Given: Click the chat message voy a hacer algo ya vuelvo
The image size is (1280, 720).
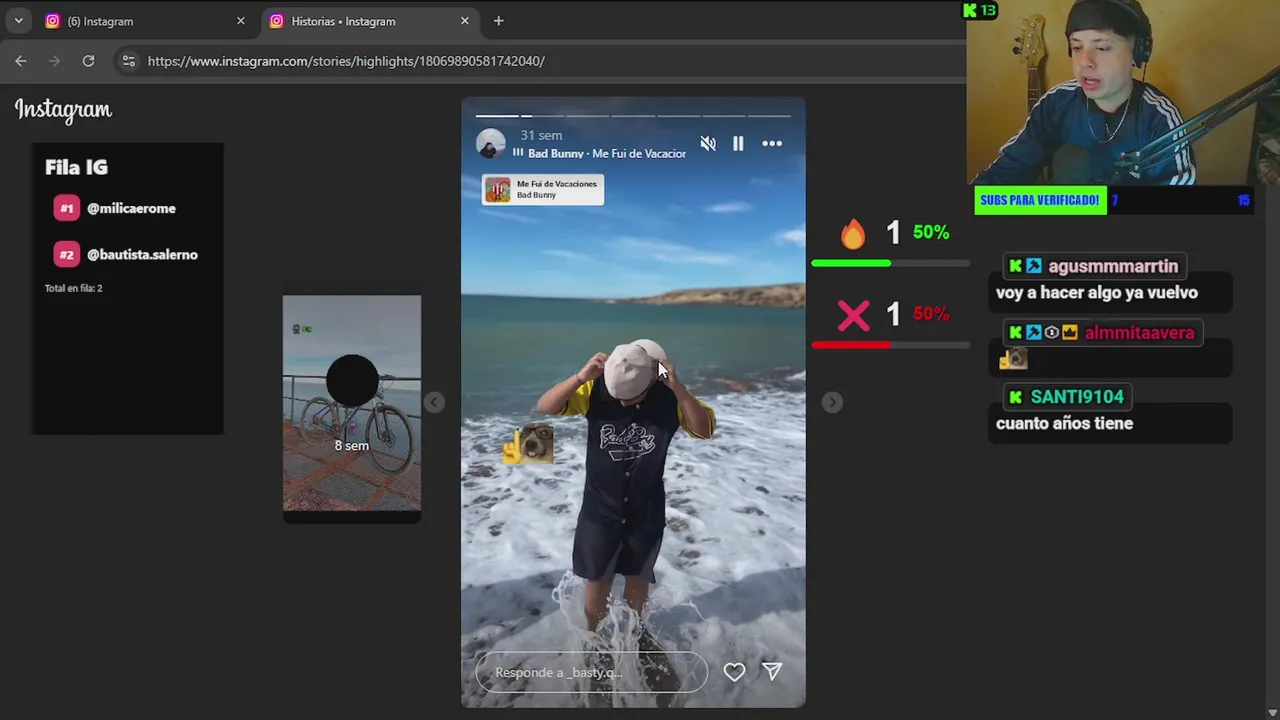Looking at the screenshot, I should [1097, 293].
